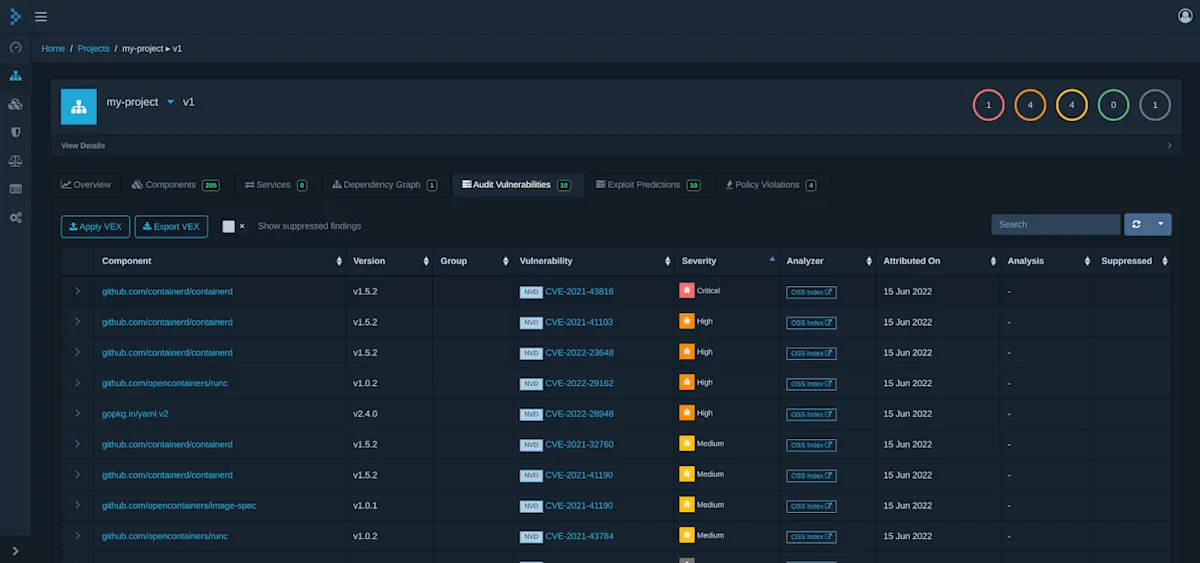The width and height of the screenshot is (1200, 563).
Task: Click the Dependency-Track logo icon
Action: 15,16
